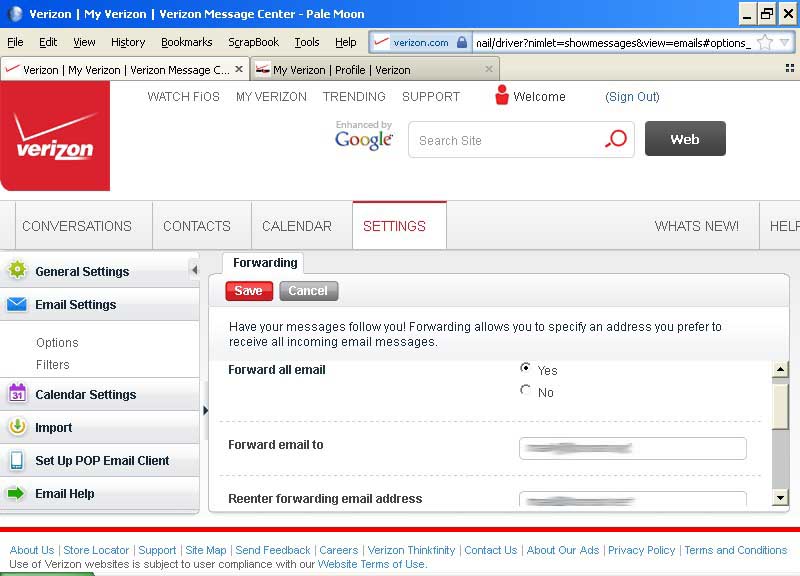Click the Web search button
This screenshot has height=576, width=800.
[685, 139]
